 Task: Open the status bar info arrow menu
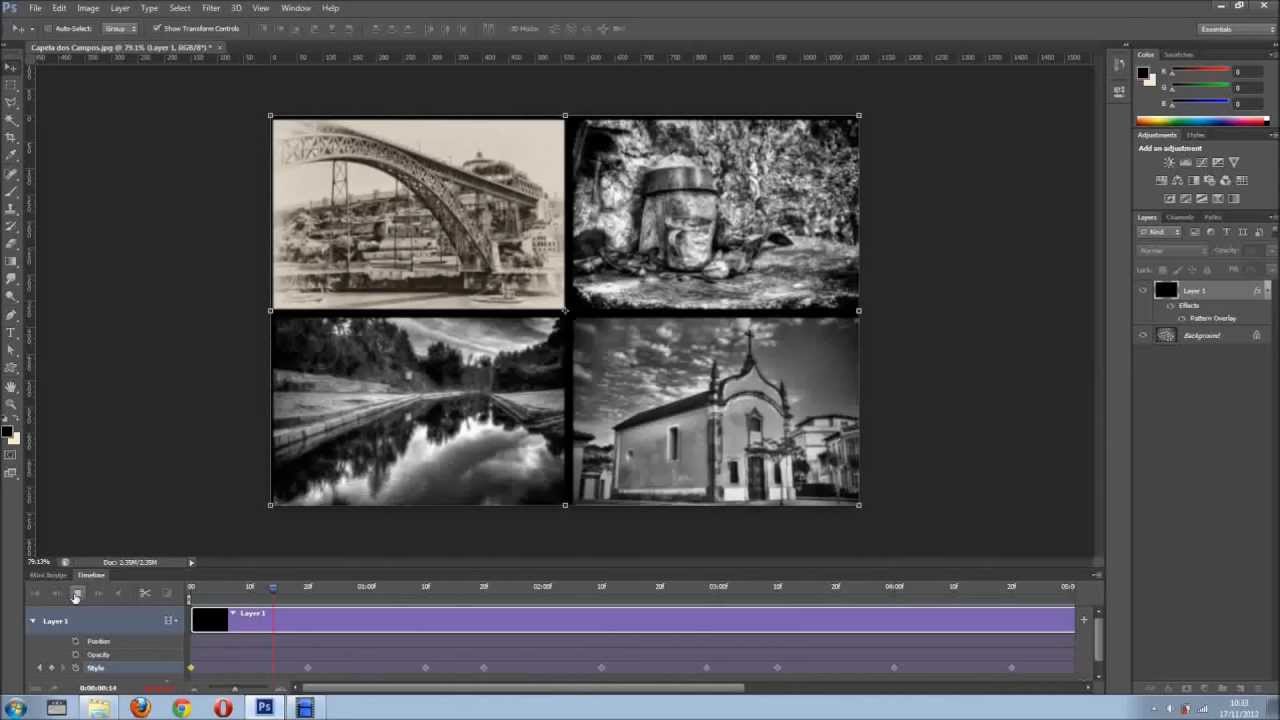pyautogui.click(x=191, y=562)
